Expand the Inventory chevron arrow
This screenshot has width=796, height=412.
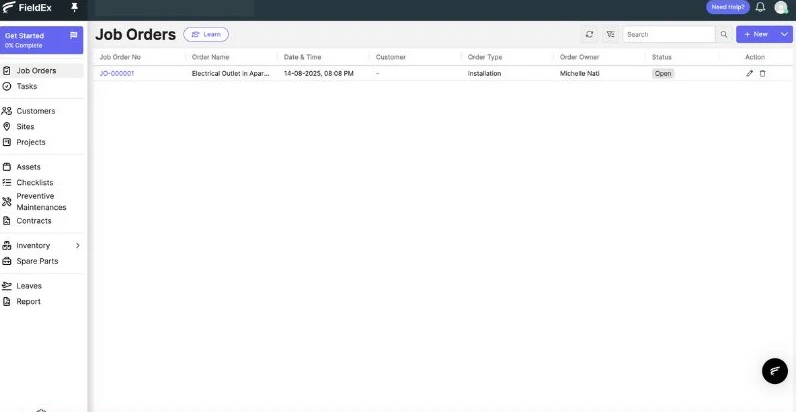click(x=78, y=246)
